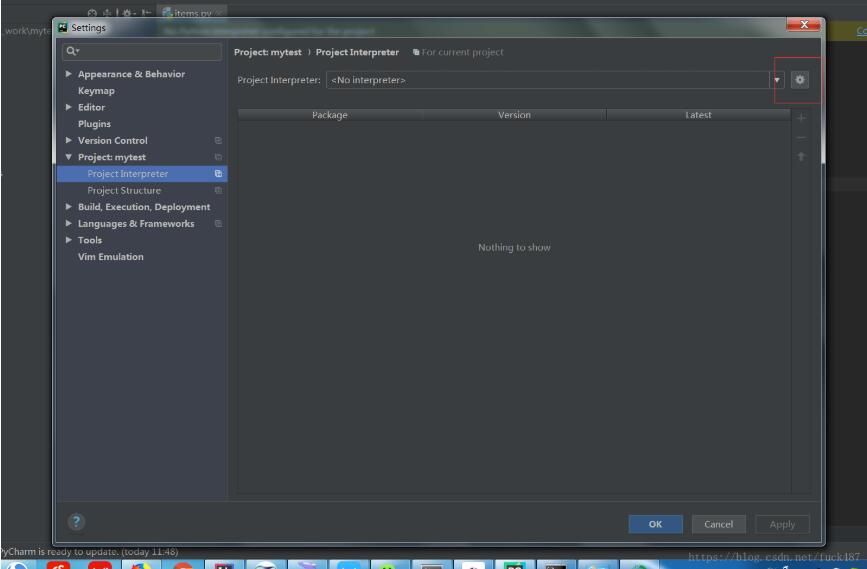Click project-level icon beside Version Control
This screenshot has width=867, height=569.
pyautogui.click(x=218, y=140)
